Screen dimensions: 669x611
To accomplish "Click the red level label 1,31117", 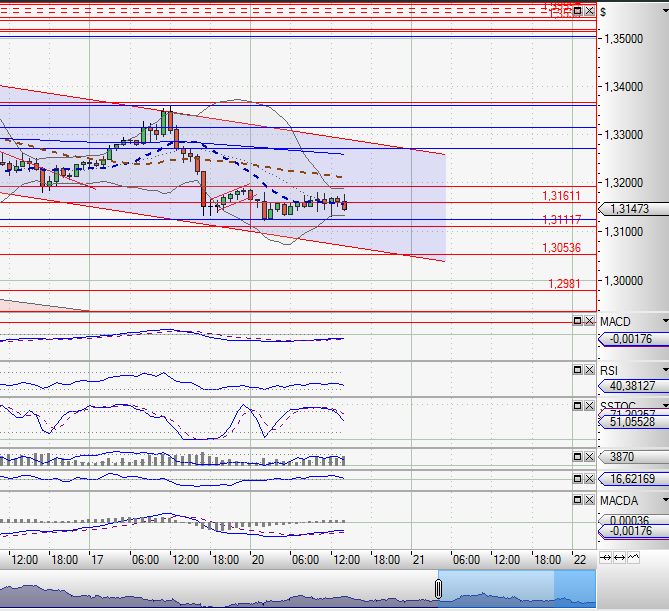I will tap(561, 220).
